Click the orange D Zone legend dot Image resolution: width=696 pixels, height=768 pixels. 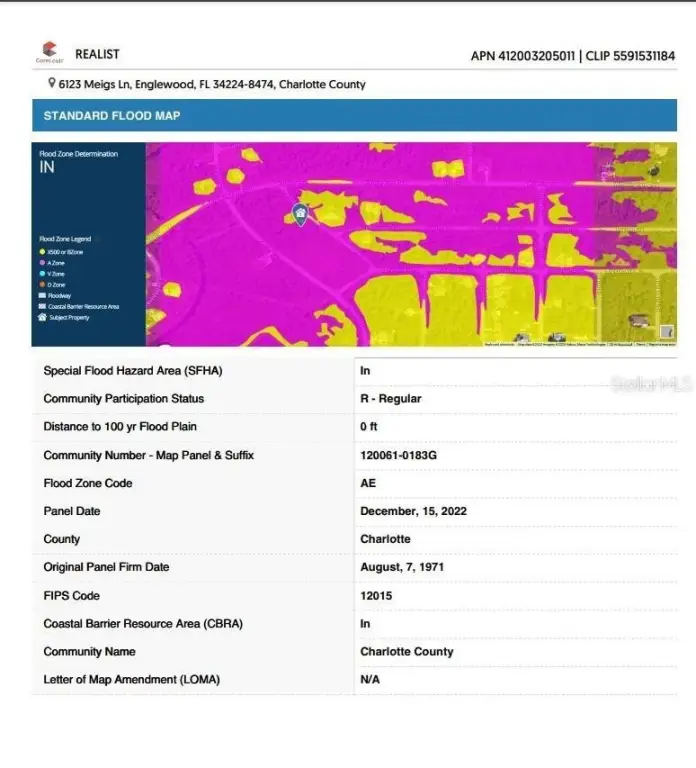click(42, 285)
